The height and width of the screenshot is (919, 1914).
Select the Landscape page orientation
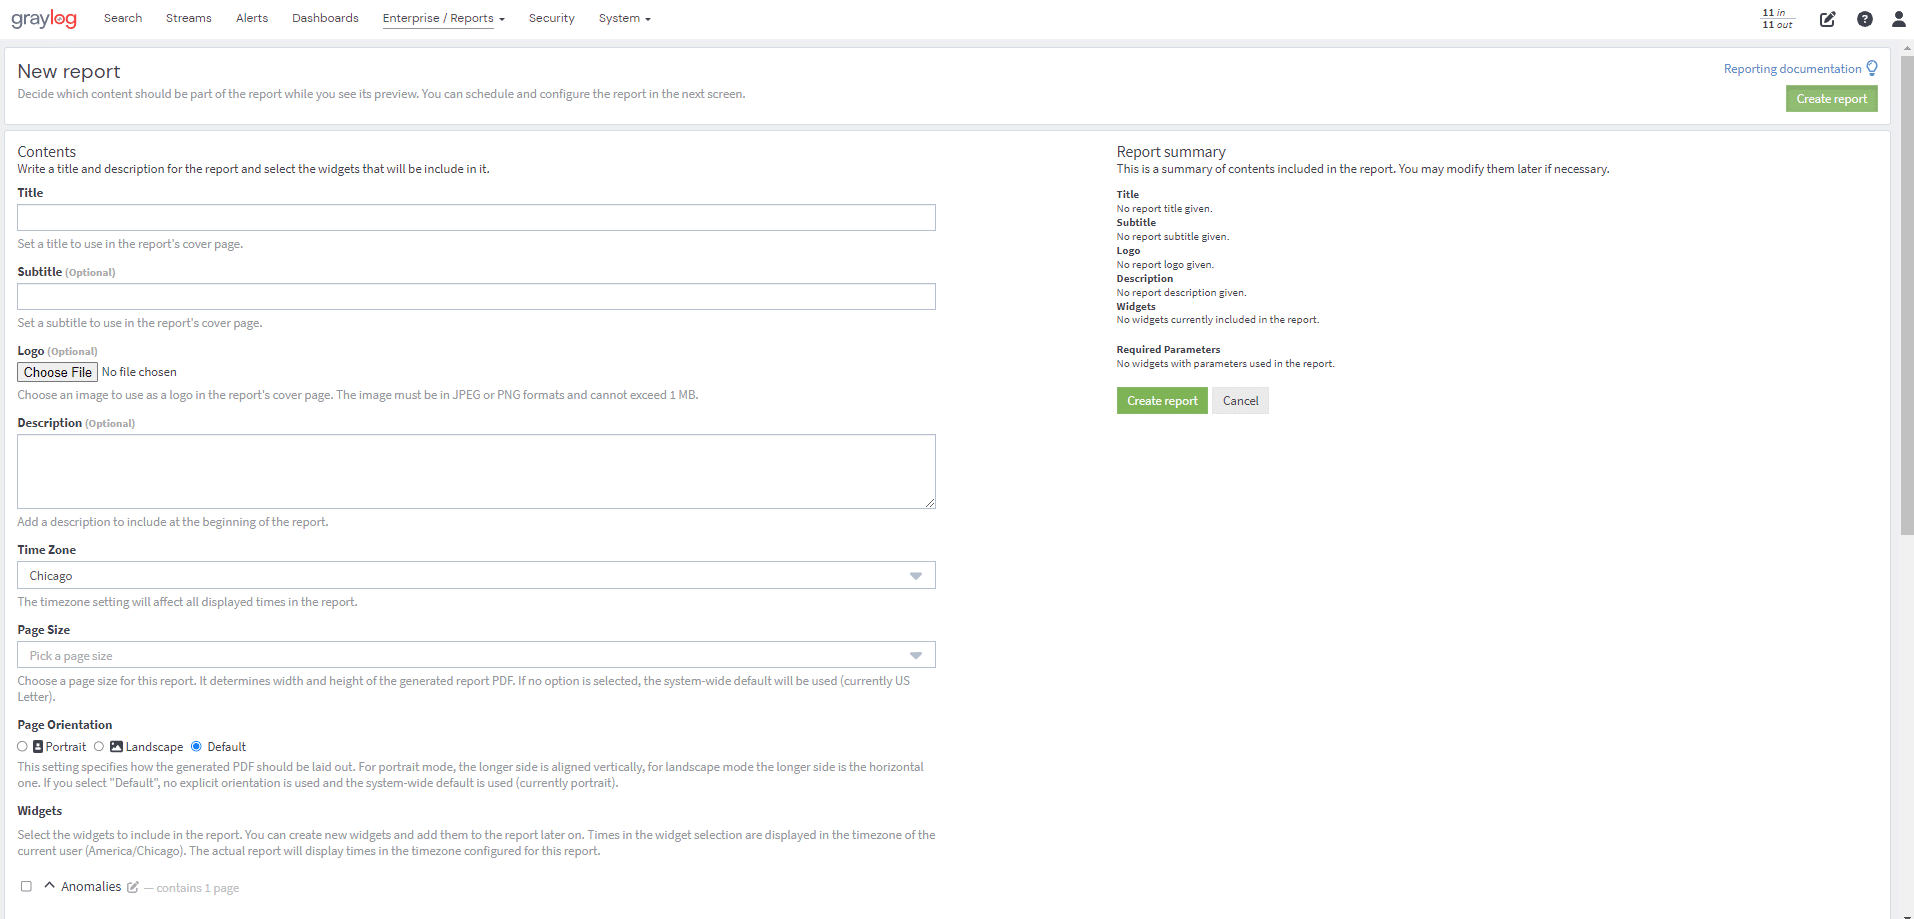click(x=99, y=746)
